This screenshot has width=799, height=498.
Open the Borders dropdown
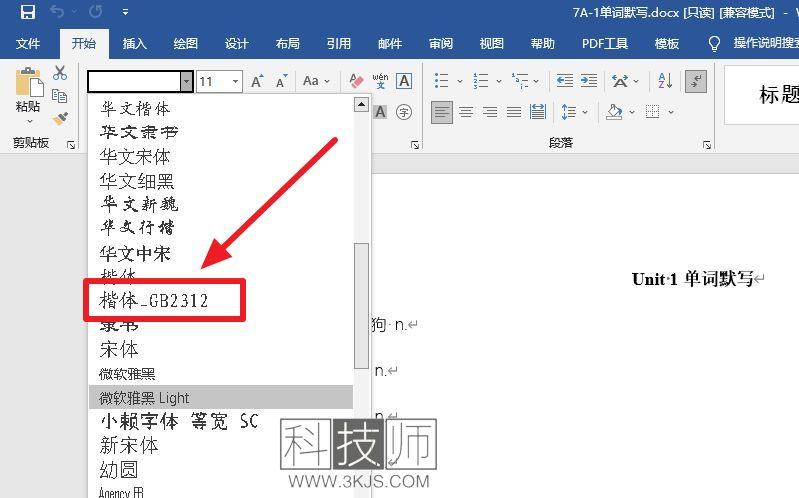pos(671,112)
